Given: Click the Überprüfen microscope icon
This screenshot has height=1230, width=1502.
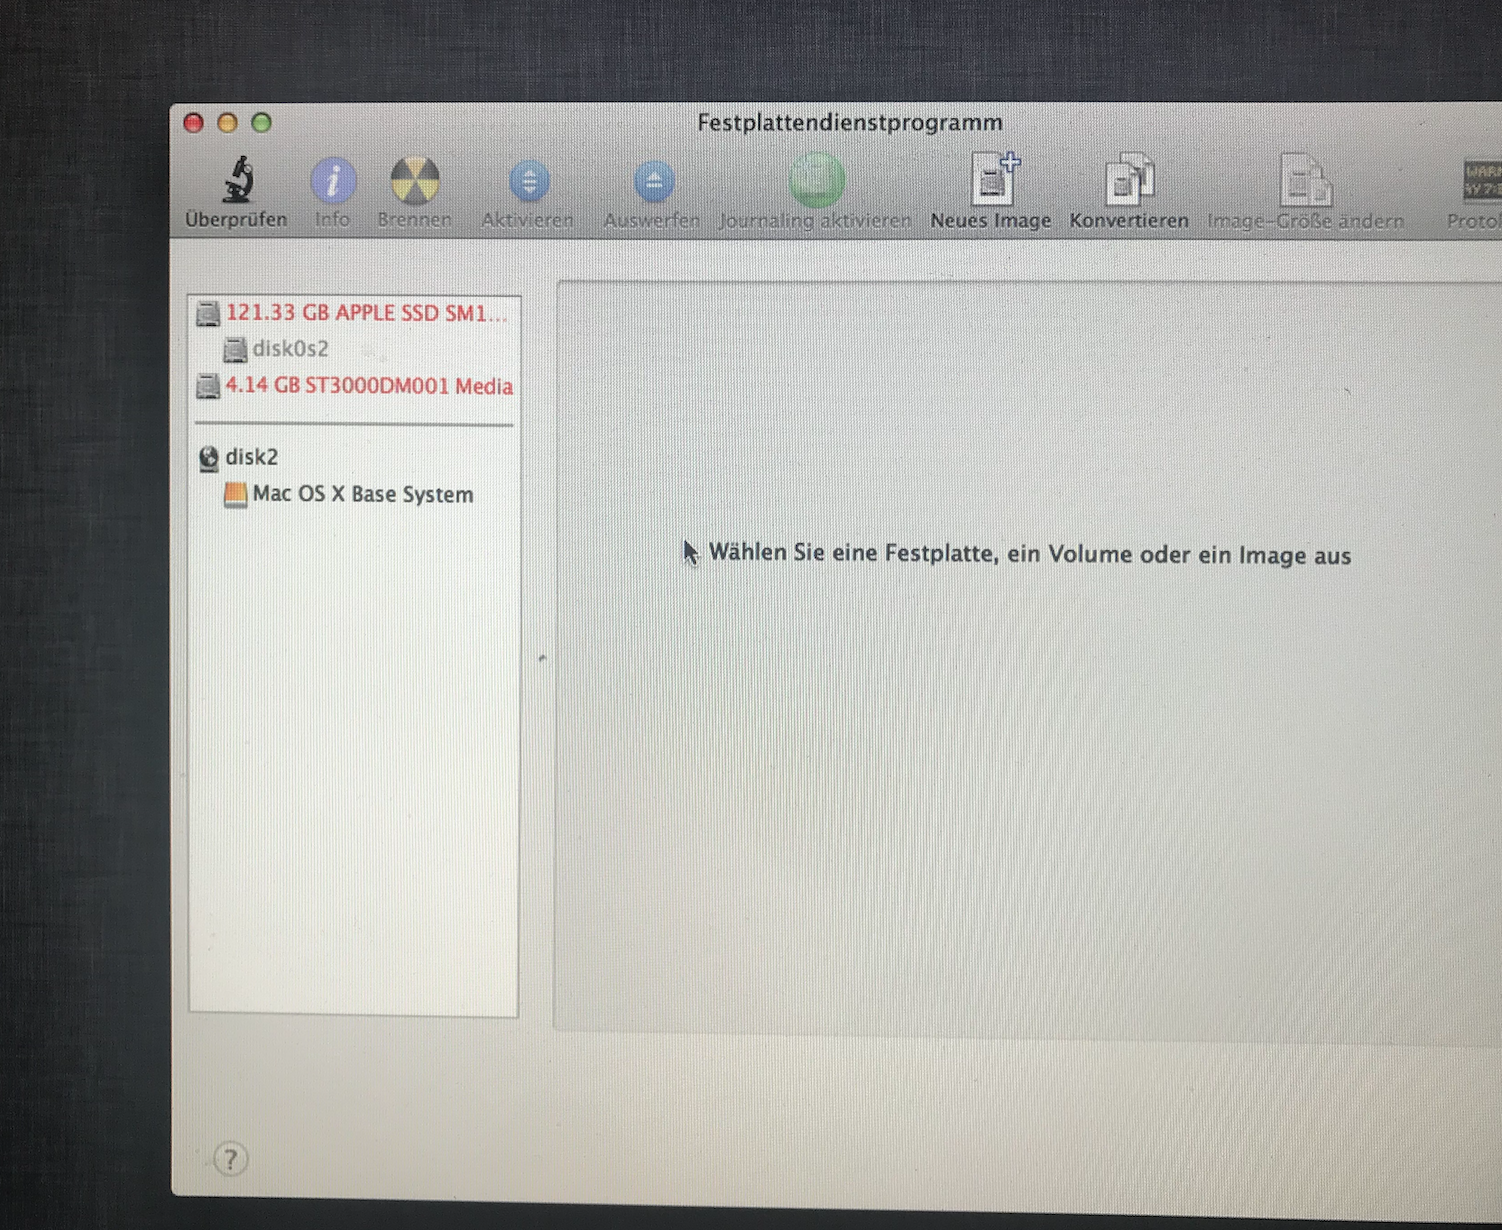Looking at the screenshot, I should pos(238,180).
